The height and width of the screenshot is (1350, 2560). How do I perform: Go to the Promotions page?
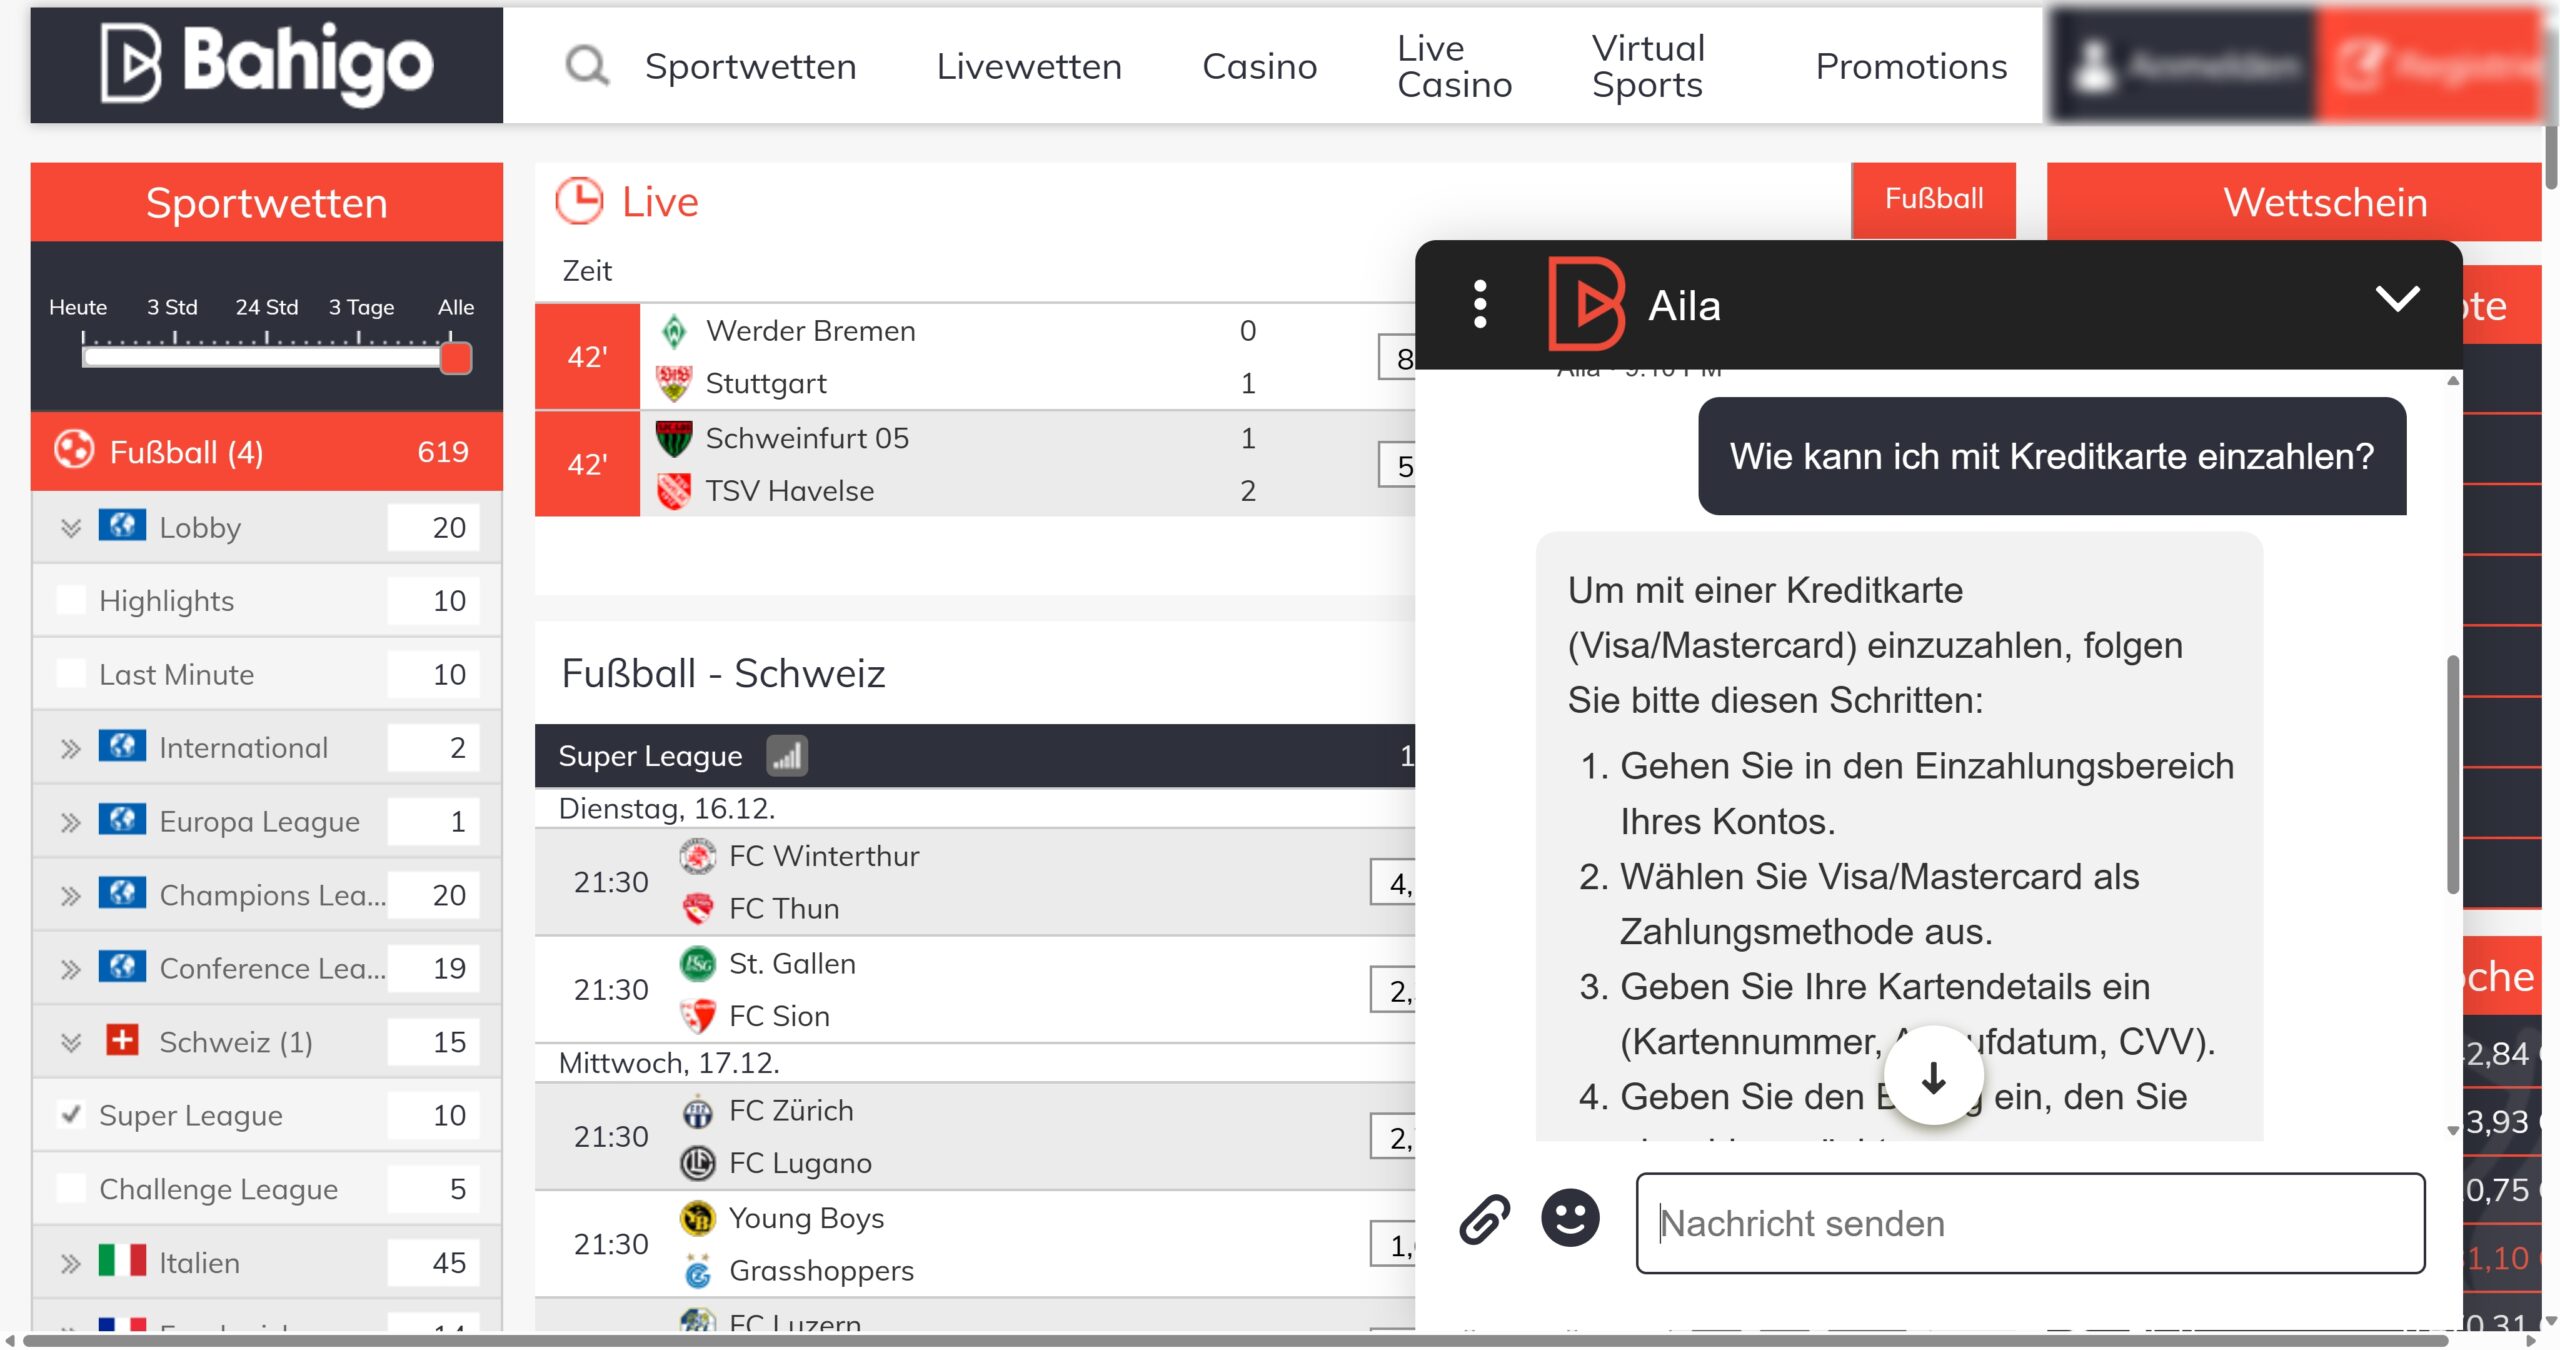(1911, 67)
